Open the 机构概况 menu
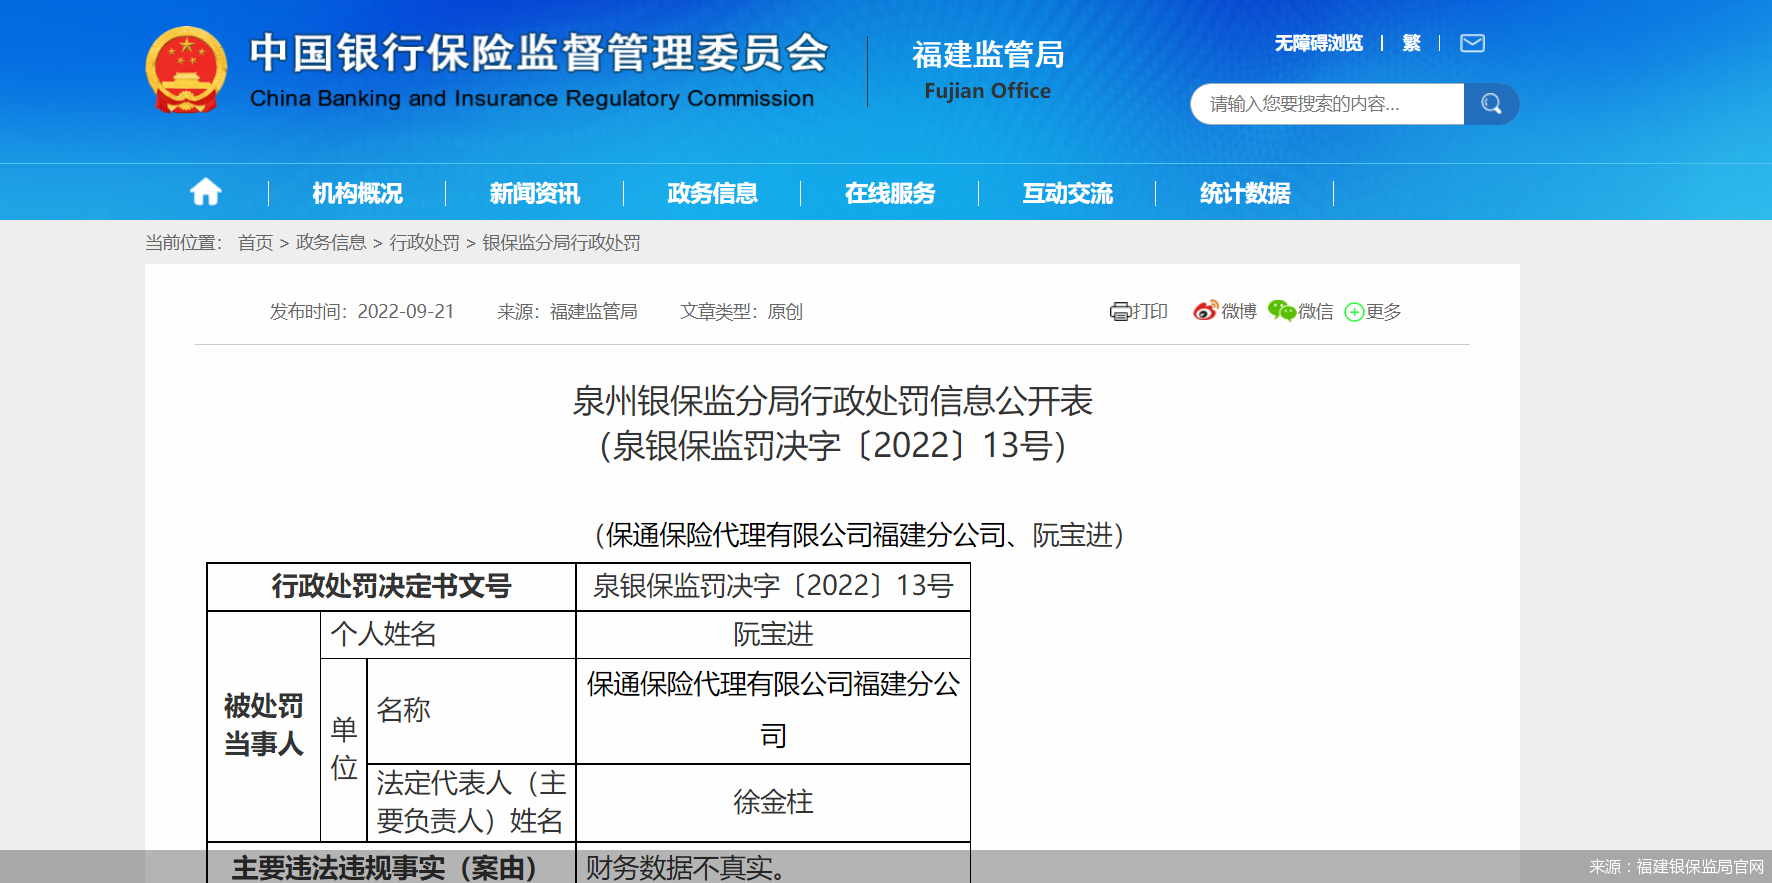Viewport: 1772px width, 883px height. 357,193
